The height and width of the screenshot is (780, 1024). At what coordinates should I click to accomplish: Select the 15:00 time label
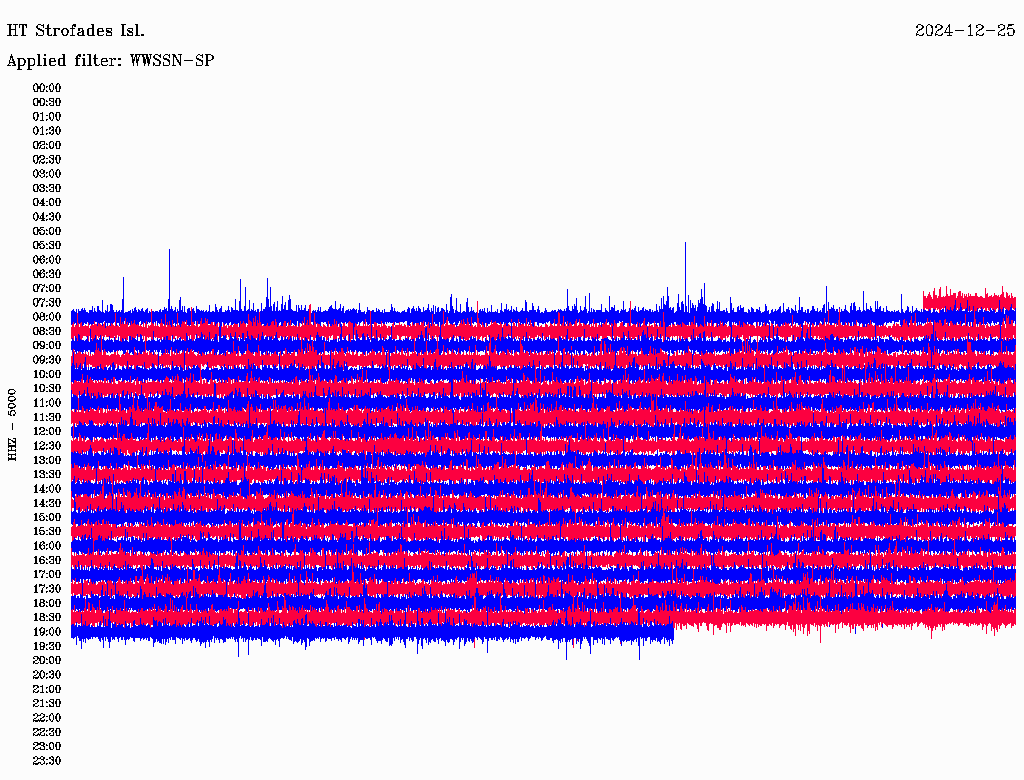pos(47,517)
